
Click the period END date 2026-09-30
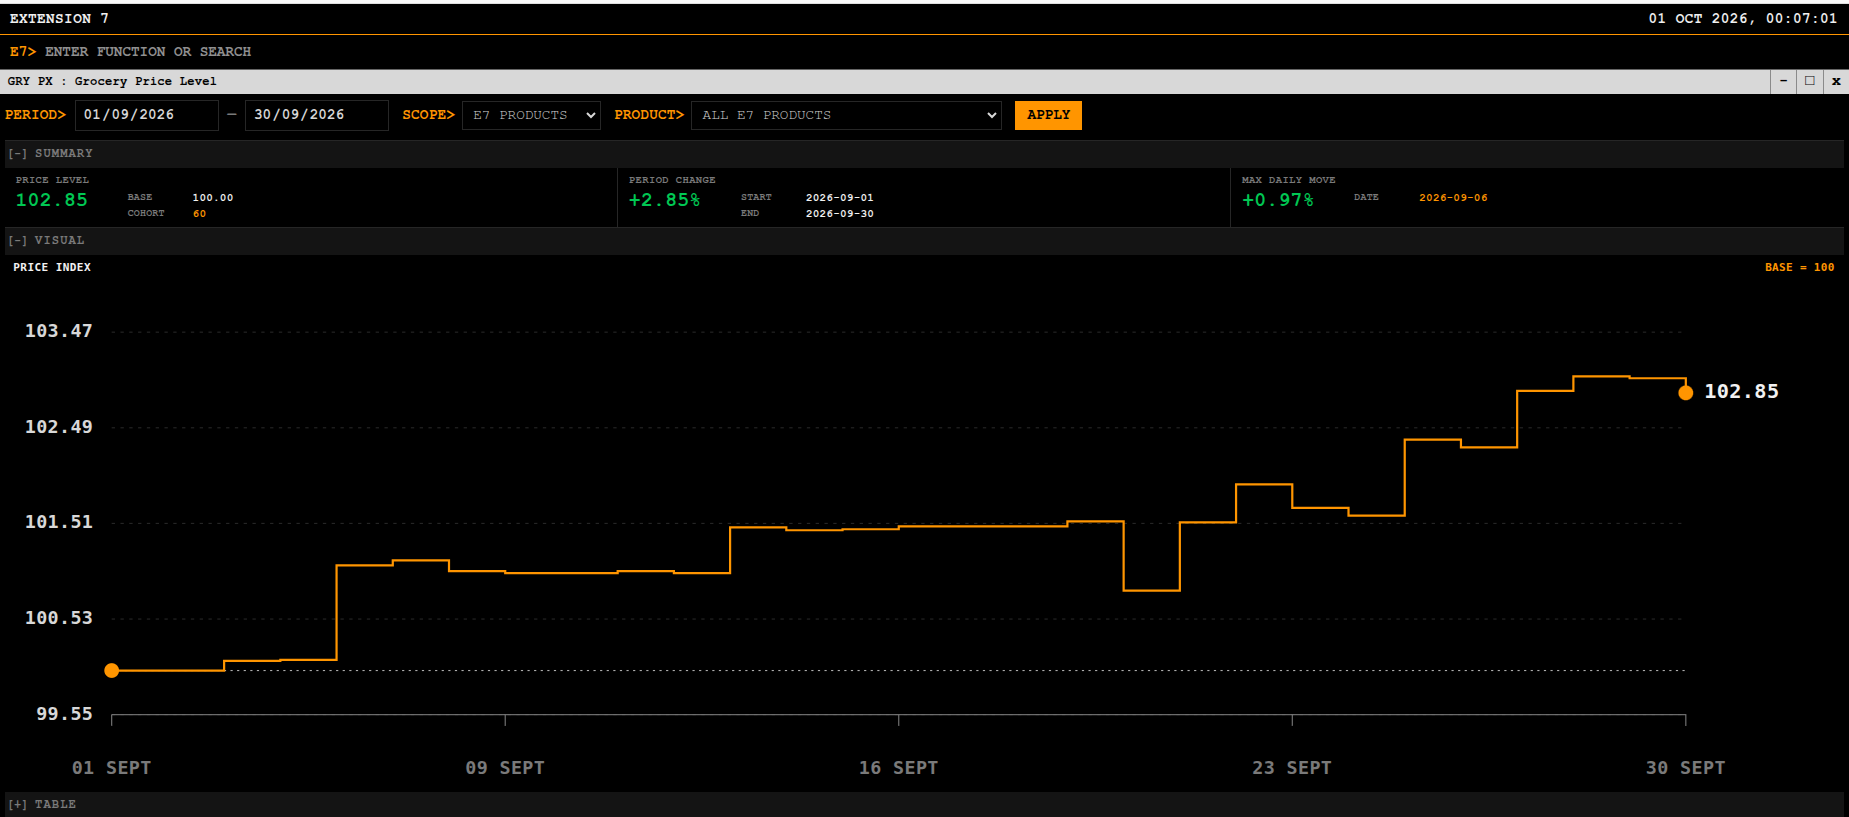pos(840,214)
